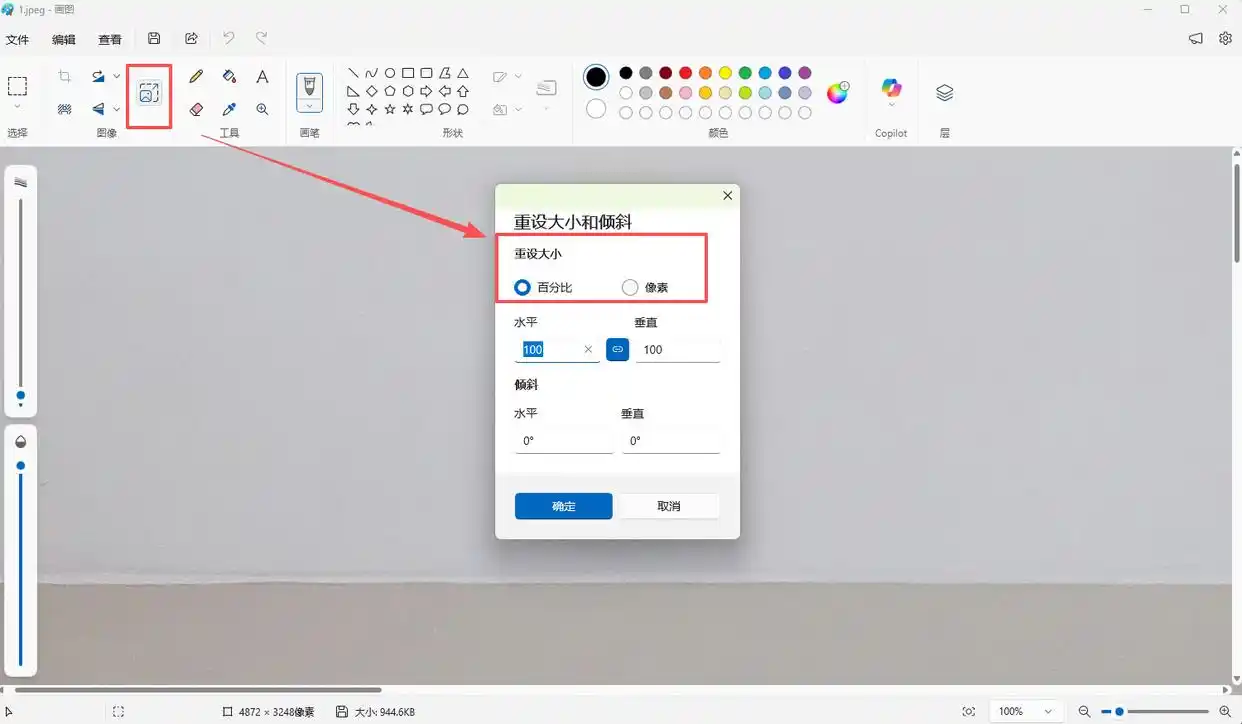The width and height of the screenshot is (1242, 724).
Task: Open the edit colors wheel
Action: click(837, 92)
